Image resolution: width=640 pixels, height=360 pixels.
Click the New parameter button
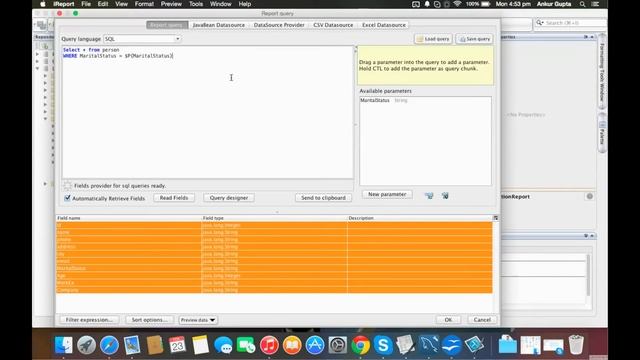(x=387, y=194)
